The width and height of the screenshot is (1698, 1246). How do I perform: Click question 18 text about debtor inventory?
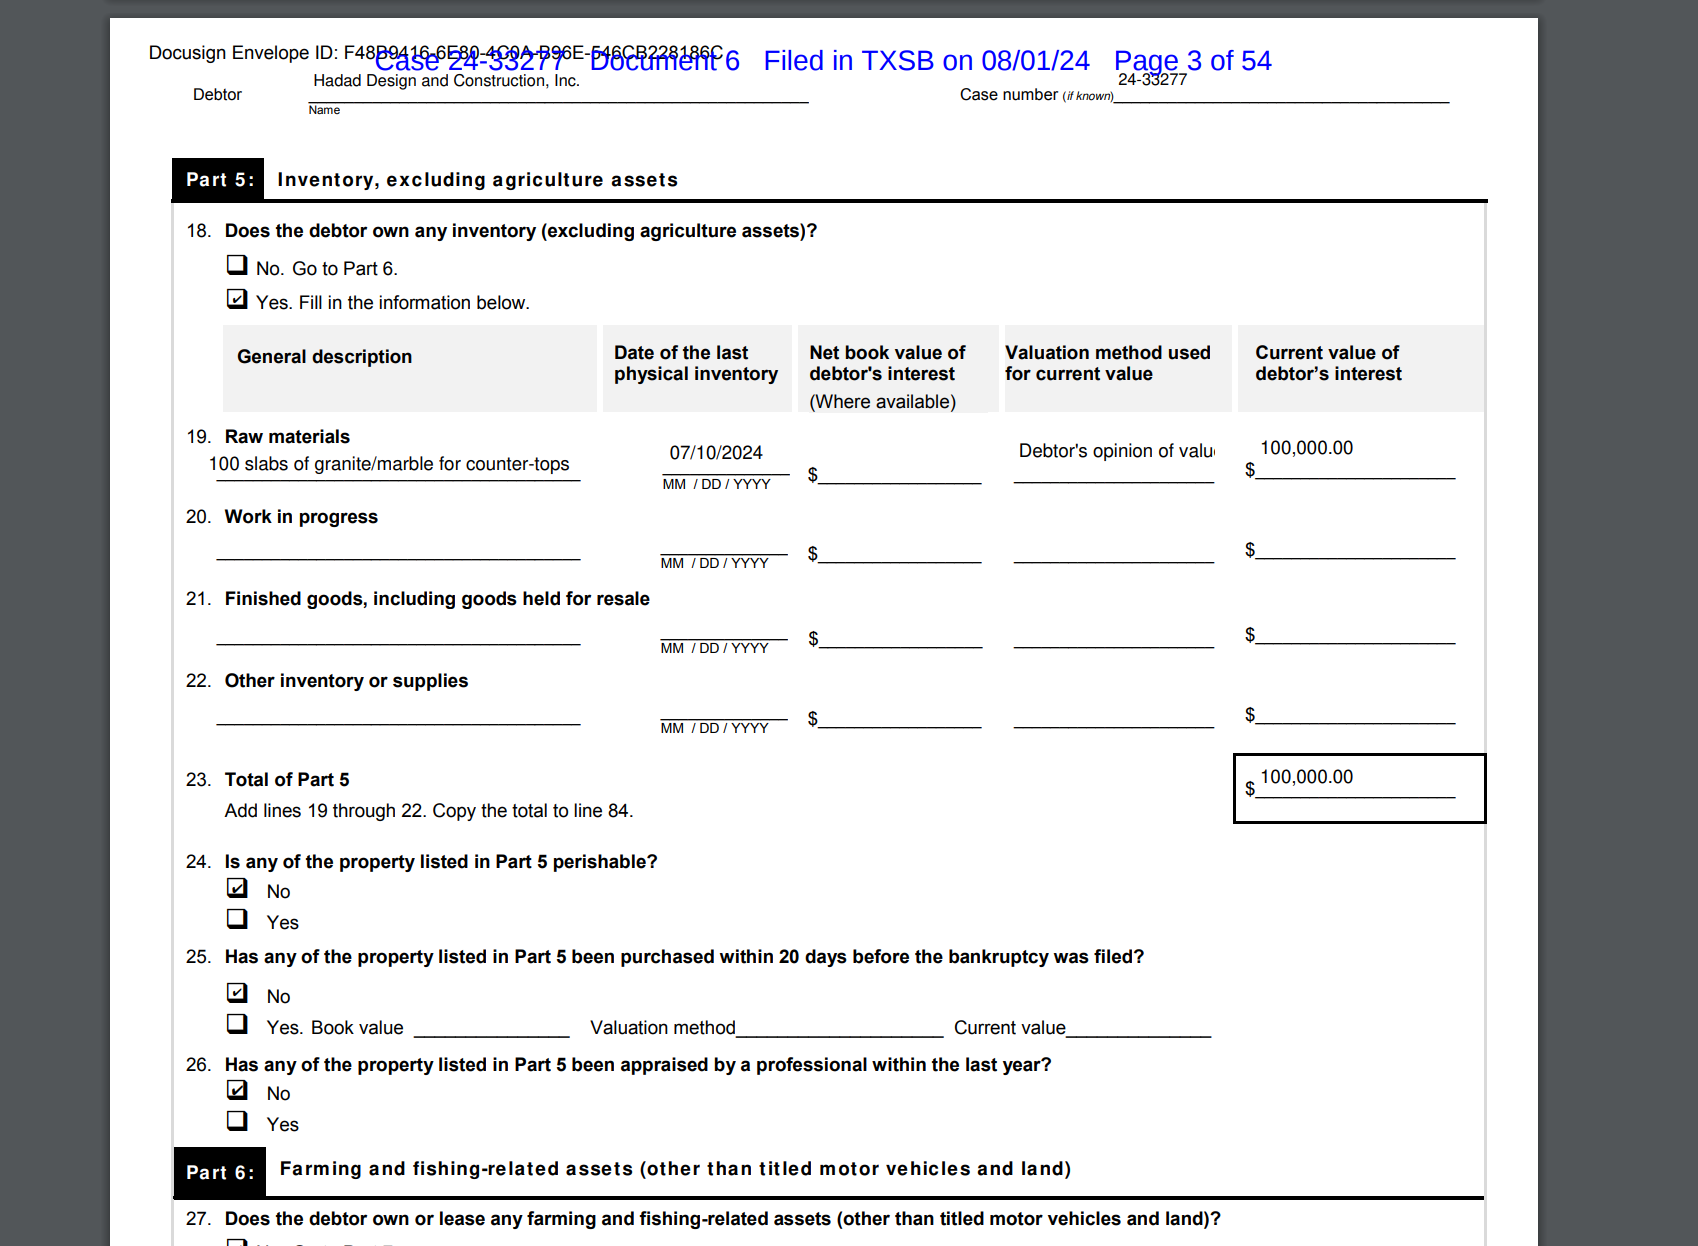520,231
